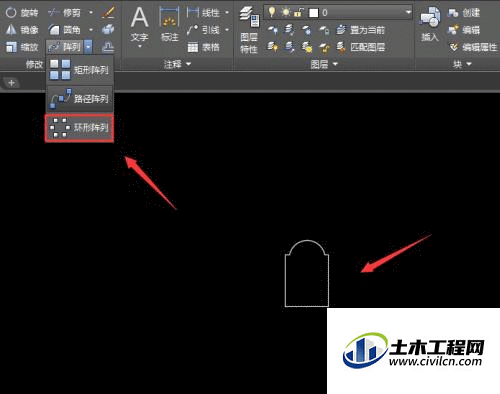The height and width of the screenshot is (394, 500).
Task: Click Match Layer (匹配图层)
Action: pos(360,47)
